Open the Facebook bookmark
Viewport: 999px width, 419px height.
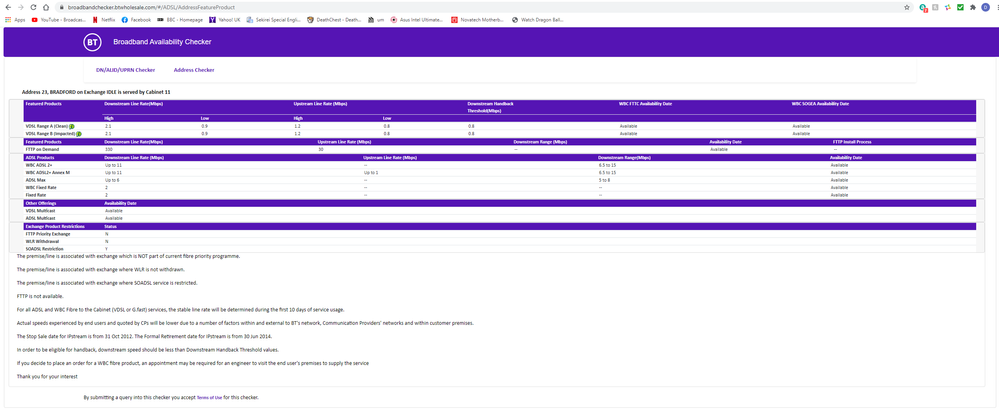coord(136,20)
